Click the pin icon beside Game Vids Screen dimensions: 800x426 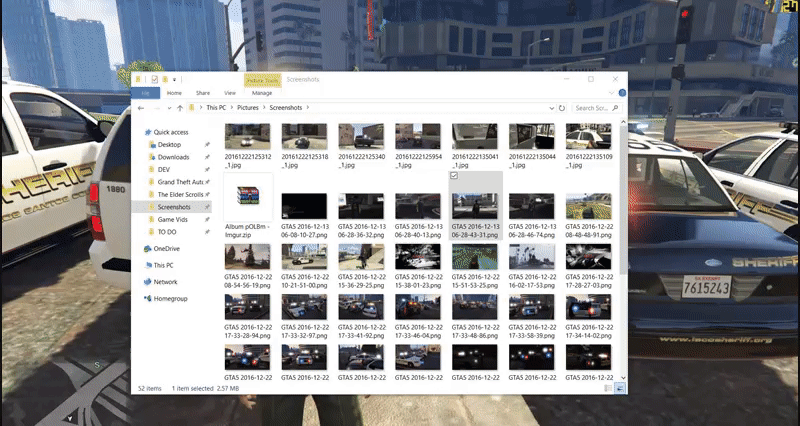tap(207, 219)
